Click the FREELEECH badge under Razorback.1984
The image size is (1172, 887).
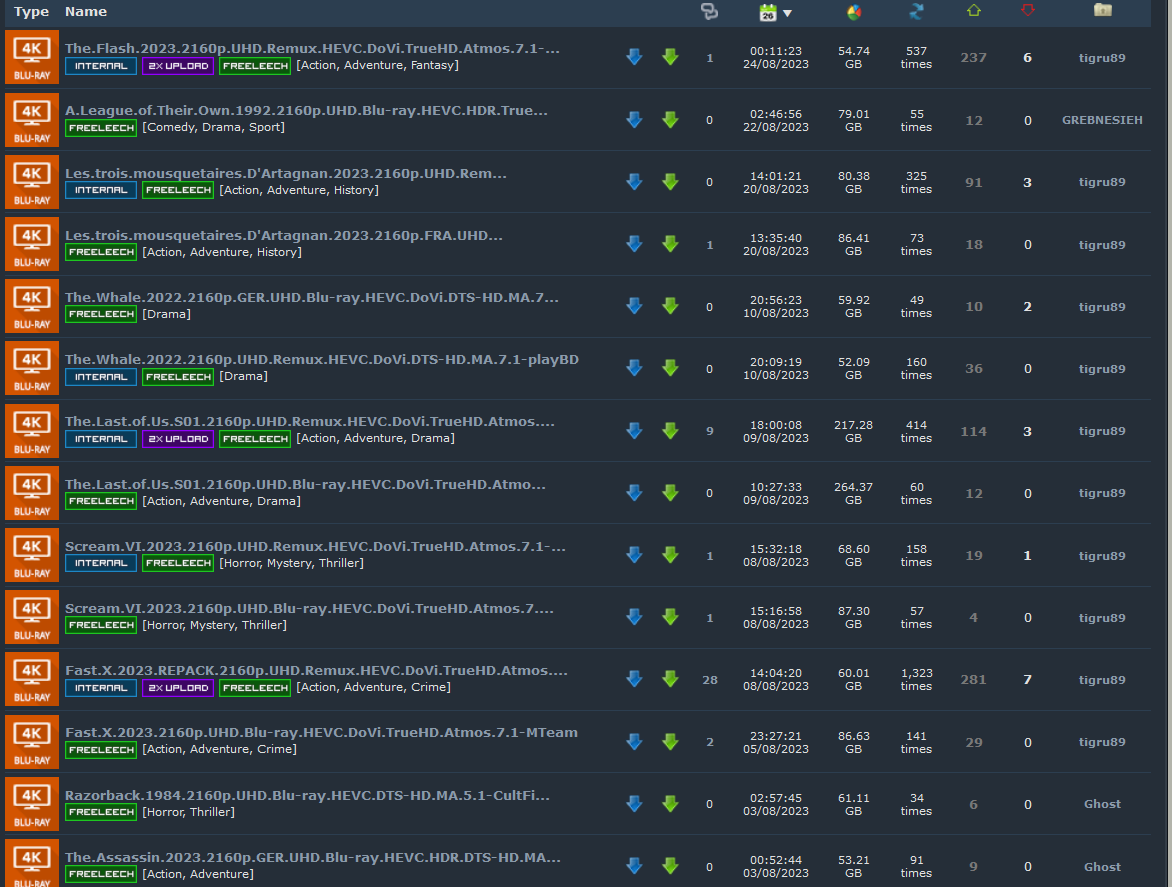101,812
